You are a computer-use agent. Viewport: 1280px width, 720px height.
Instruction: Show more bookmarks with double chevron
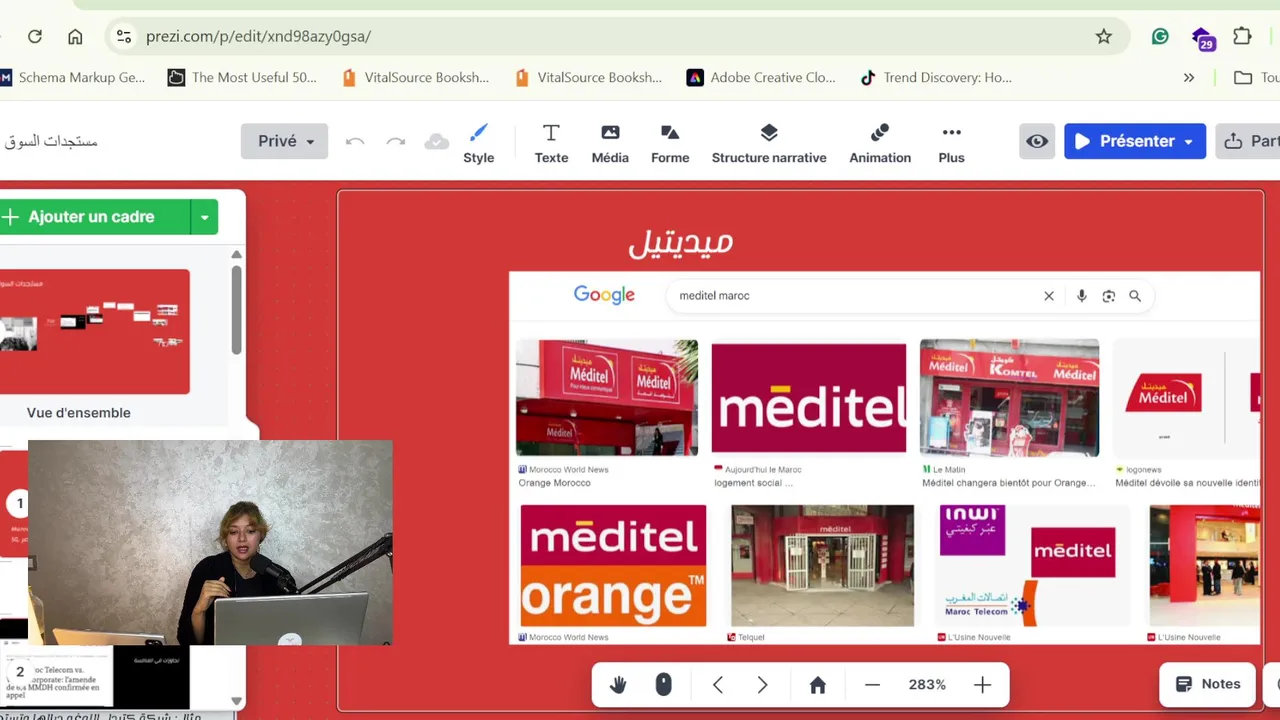pos(1189,77)
